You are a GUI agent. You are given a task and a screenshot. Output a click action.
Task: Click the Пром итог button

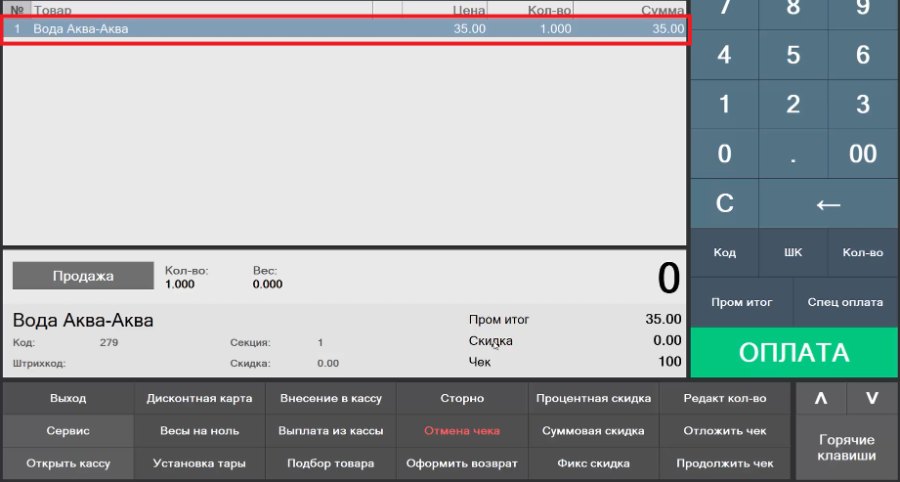[742, 302]
